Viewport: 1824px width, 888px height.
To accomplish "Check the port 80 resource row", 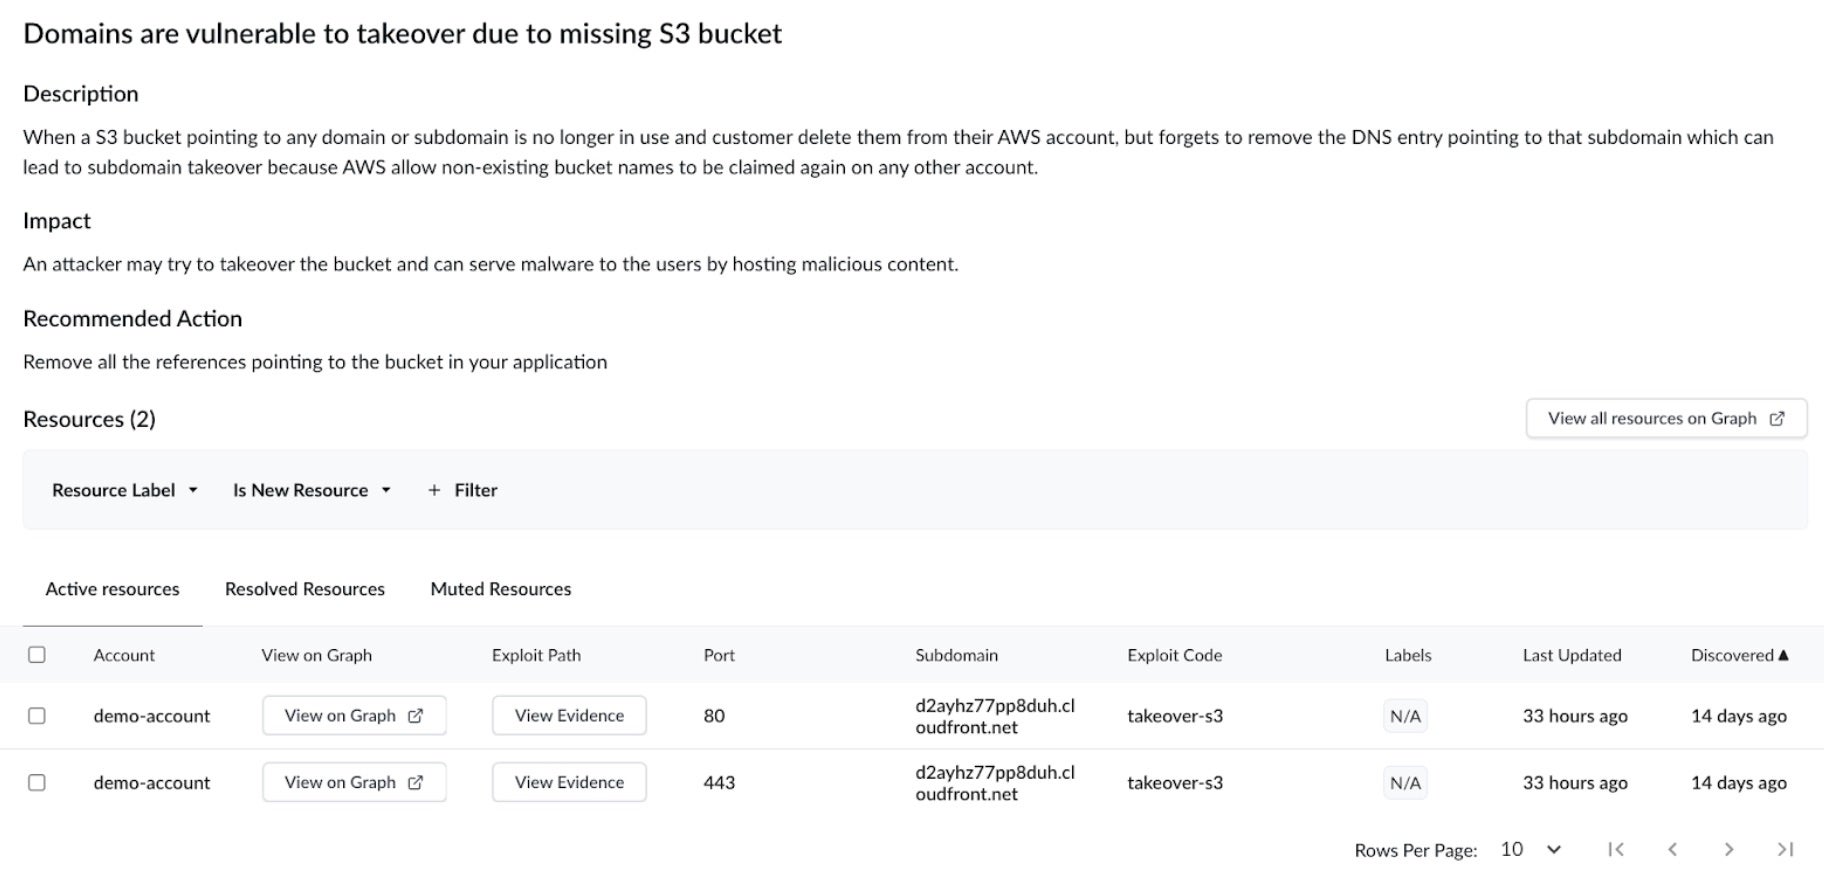I will pyautogui.click(x=37, y=716).
